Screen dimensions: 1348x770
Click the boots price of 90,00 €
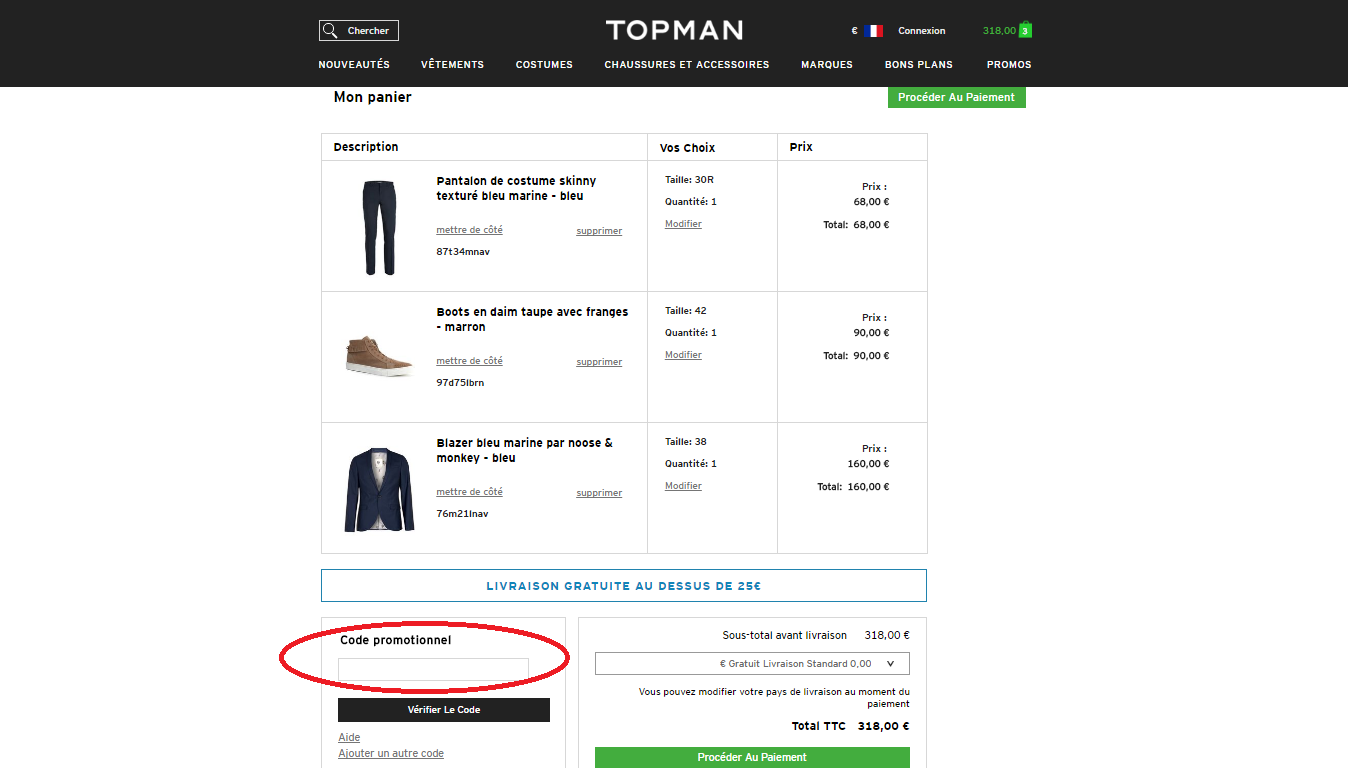click(x=871, y=333)
